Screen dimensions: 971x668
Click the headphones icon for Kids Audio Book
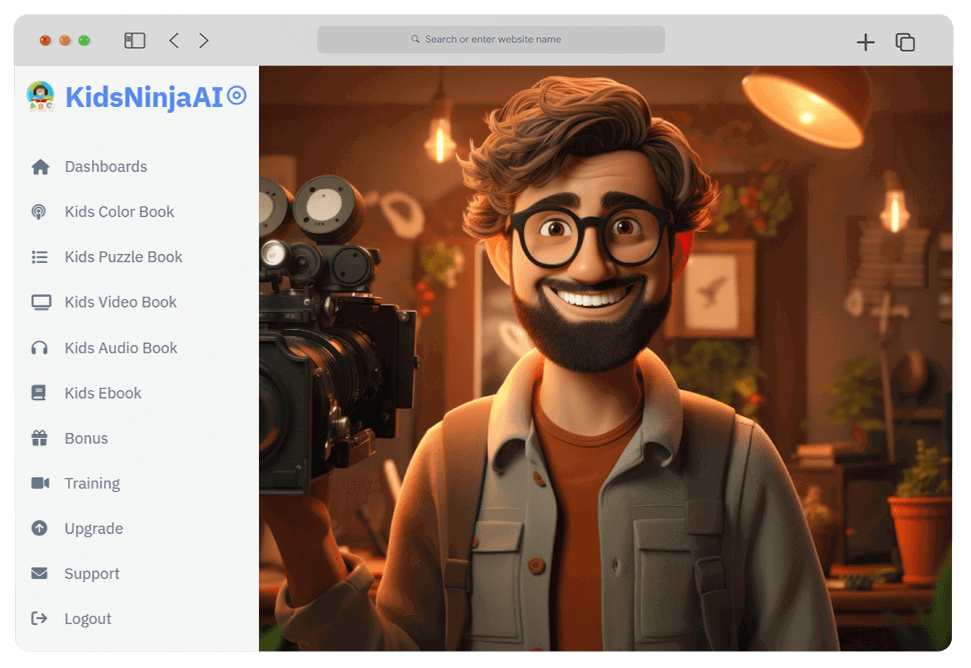tap(39, 348)
